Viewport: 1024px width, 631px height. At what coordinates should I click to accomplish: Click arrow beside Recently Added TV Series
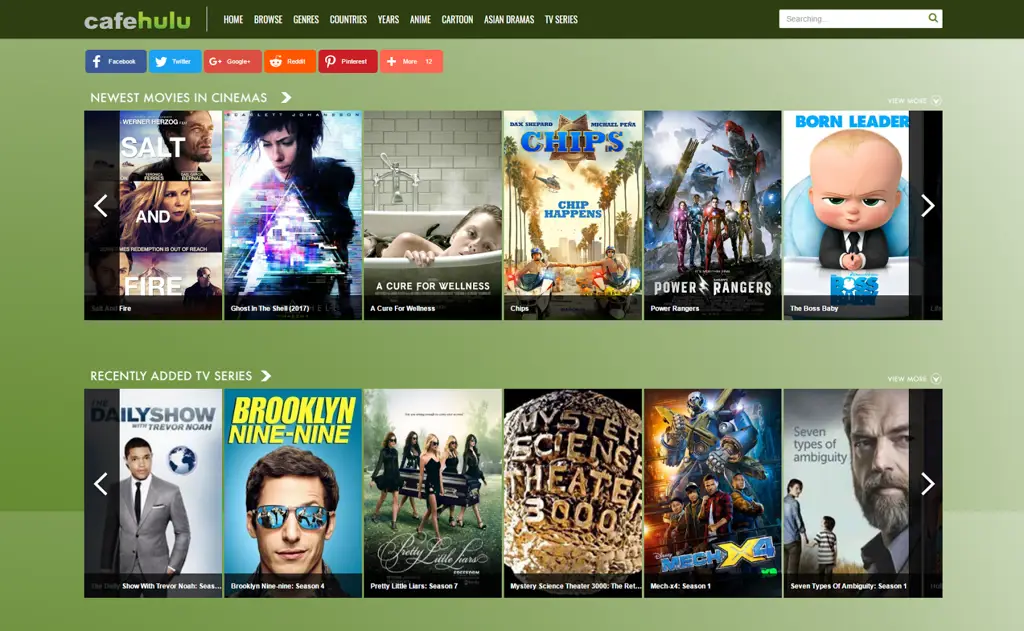266,376
